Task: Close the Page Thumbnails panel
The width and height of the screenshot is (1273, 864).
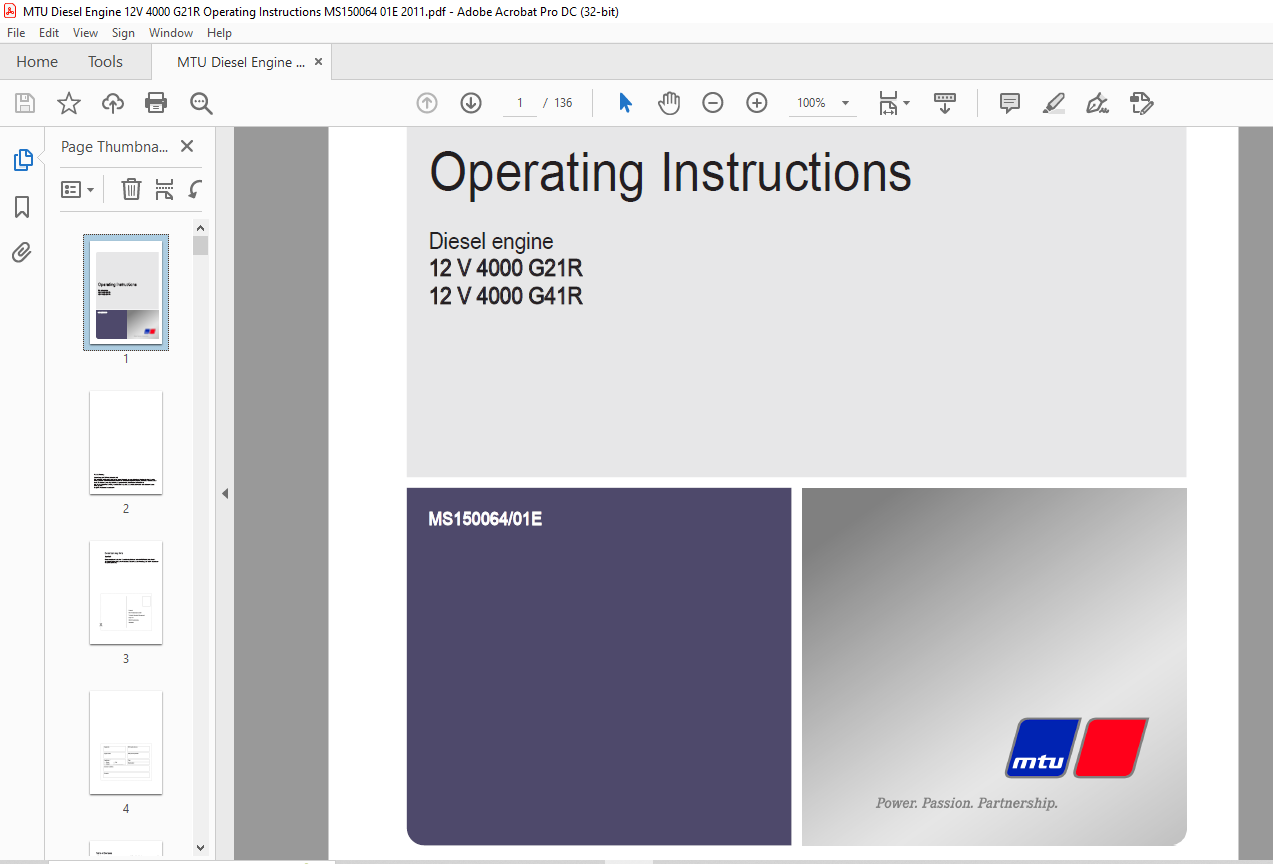Action: pos(187,146)
